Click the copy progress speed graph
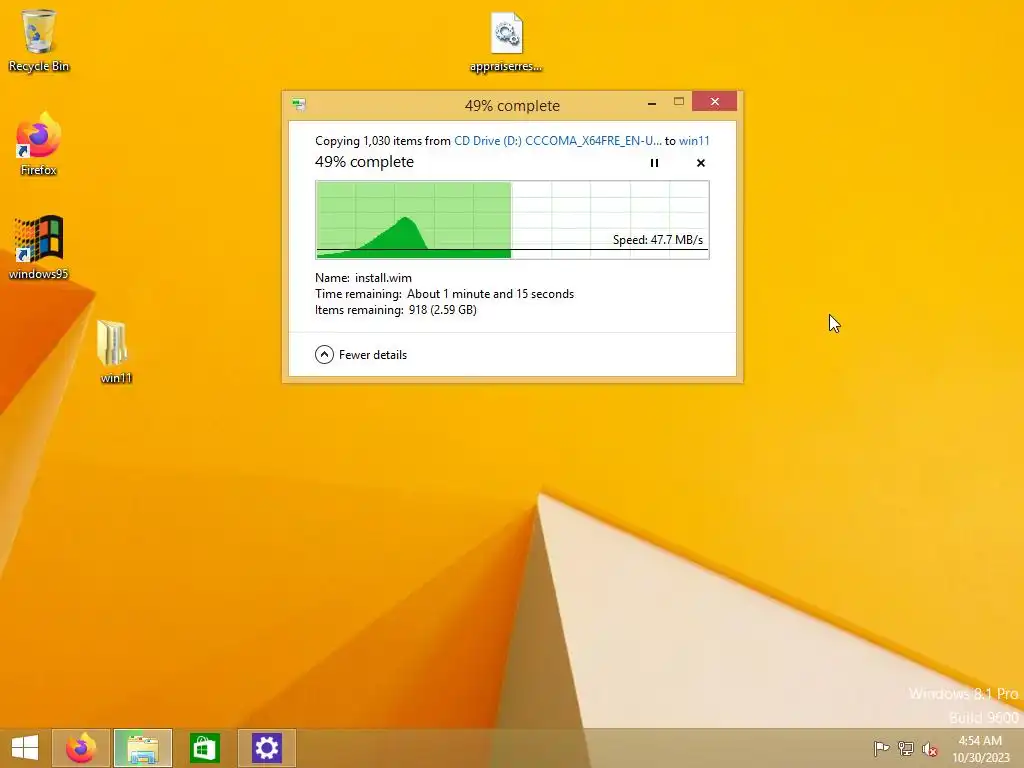1024x768 pixels. (513, 220)
